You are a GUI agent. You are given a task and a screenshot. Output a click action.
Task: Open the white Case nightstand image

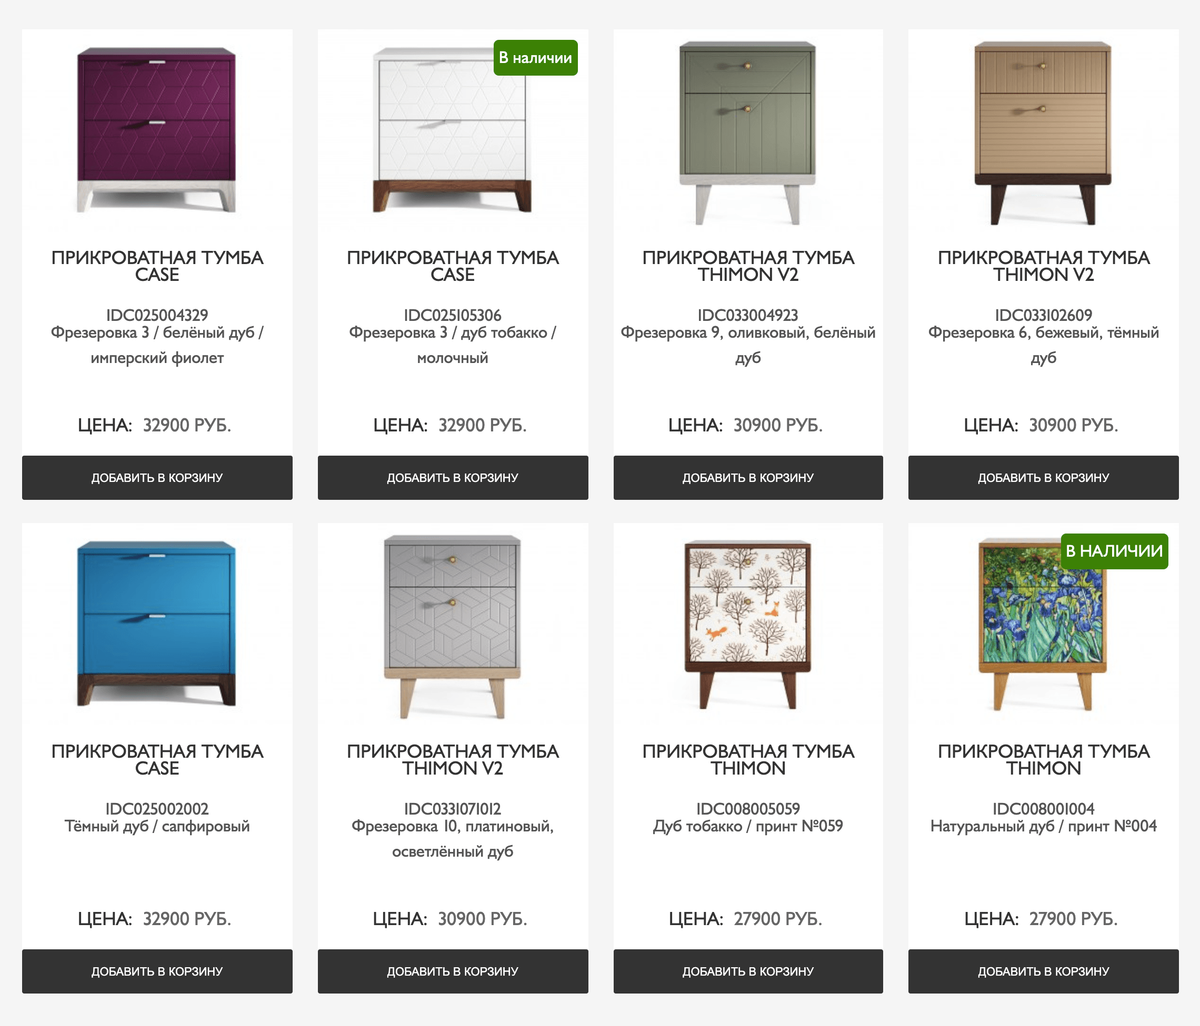452,130
